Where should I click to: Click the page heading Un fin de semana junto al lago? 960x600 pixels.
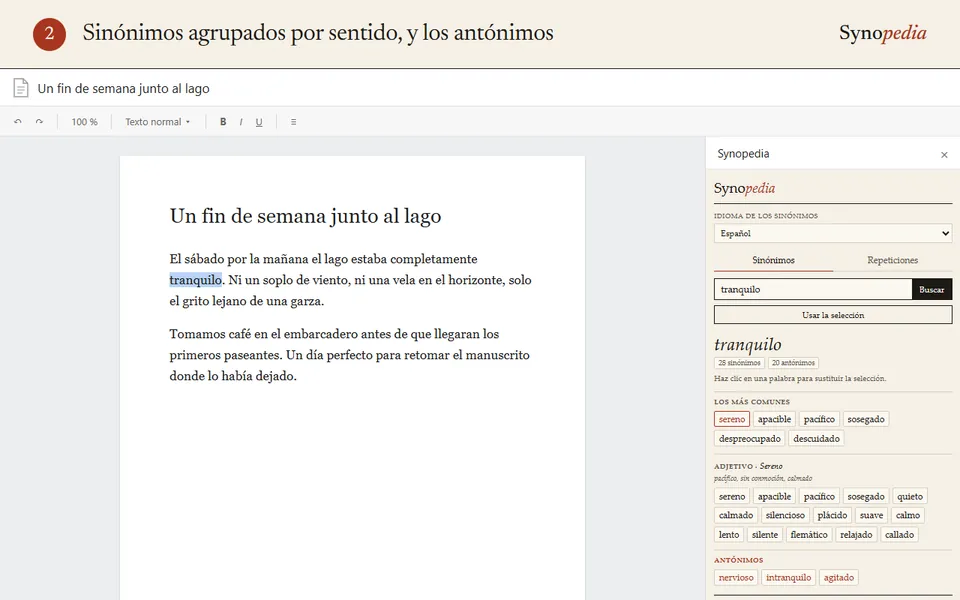[306, 216]
